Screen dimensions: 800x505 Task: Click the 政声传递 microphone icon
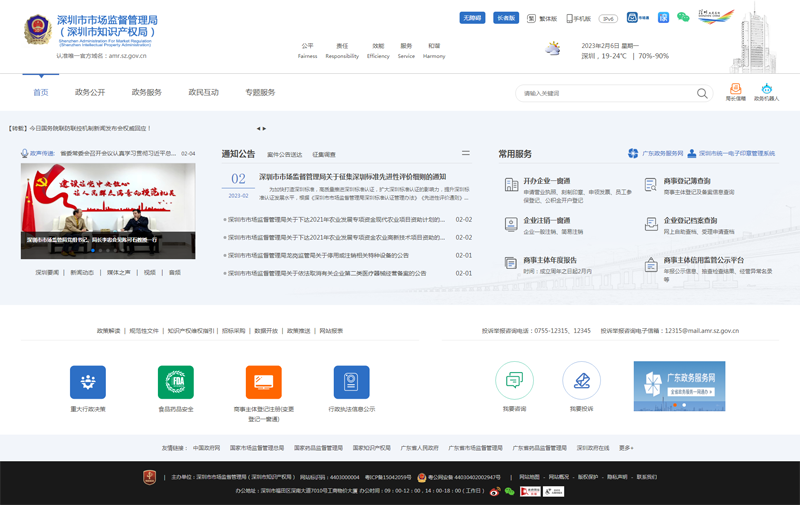pos(24,153)
